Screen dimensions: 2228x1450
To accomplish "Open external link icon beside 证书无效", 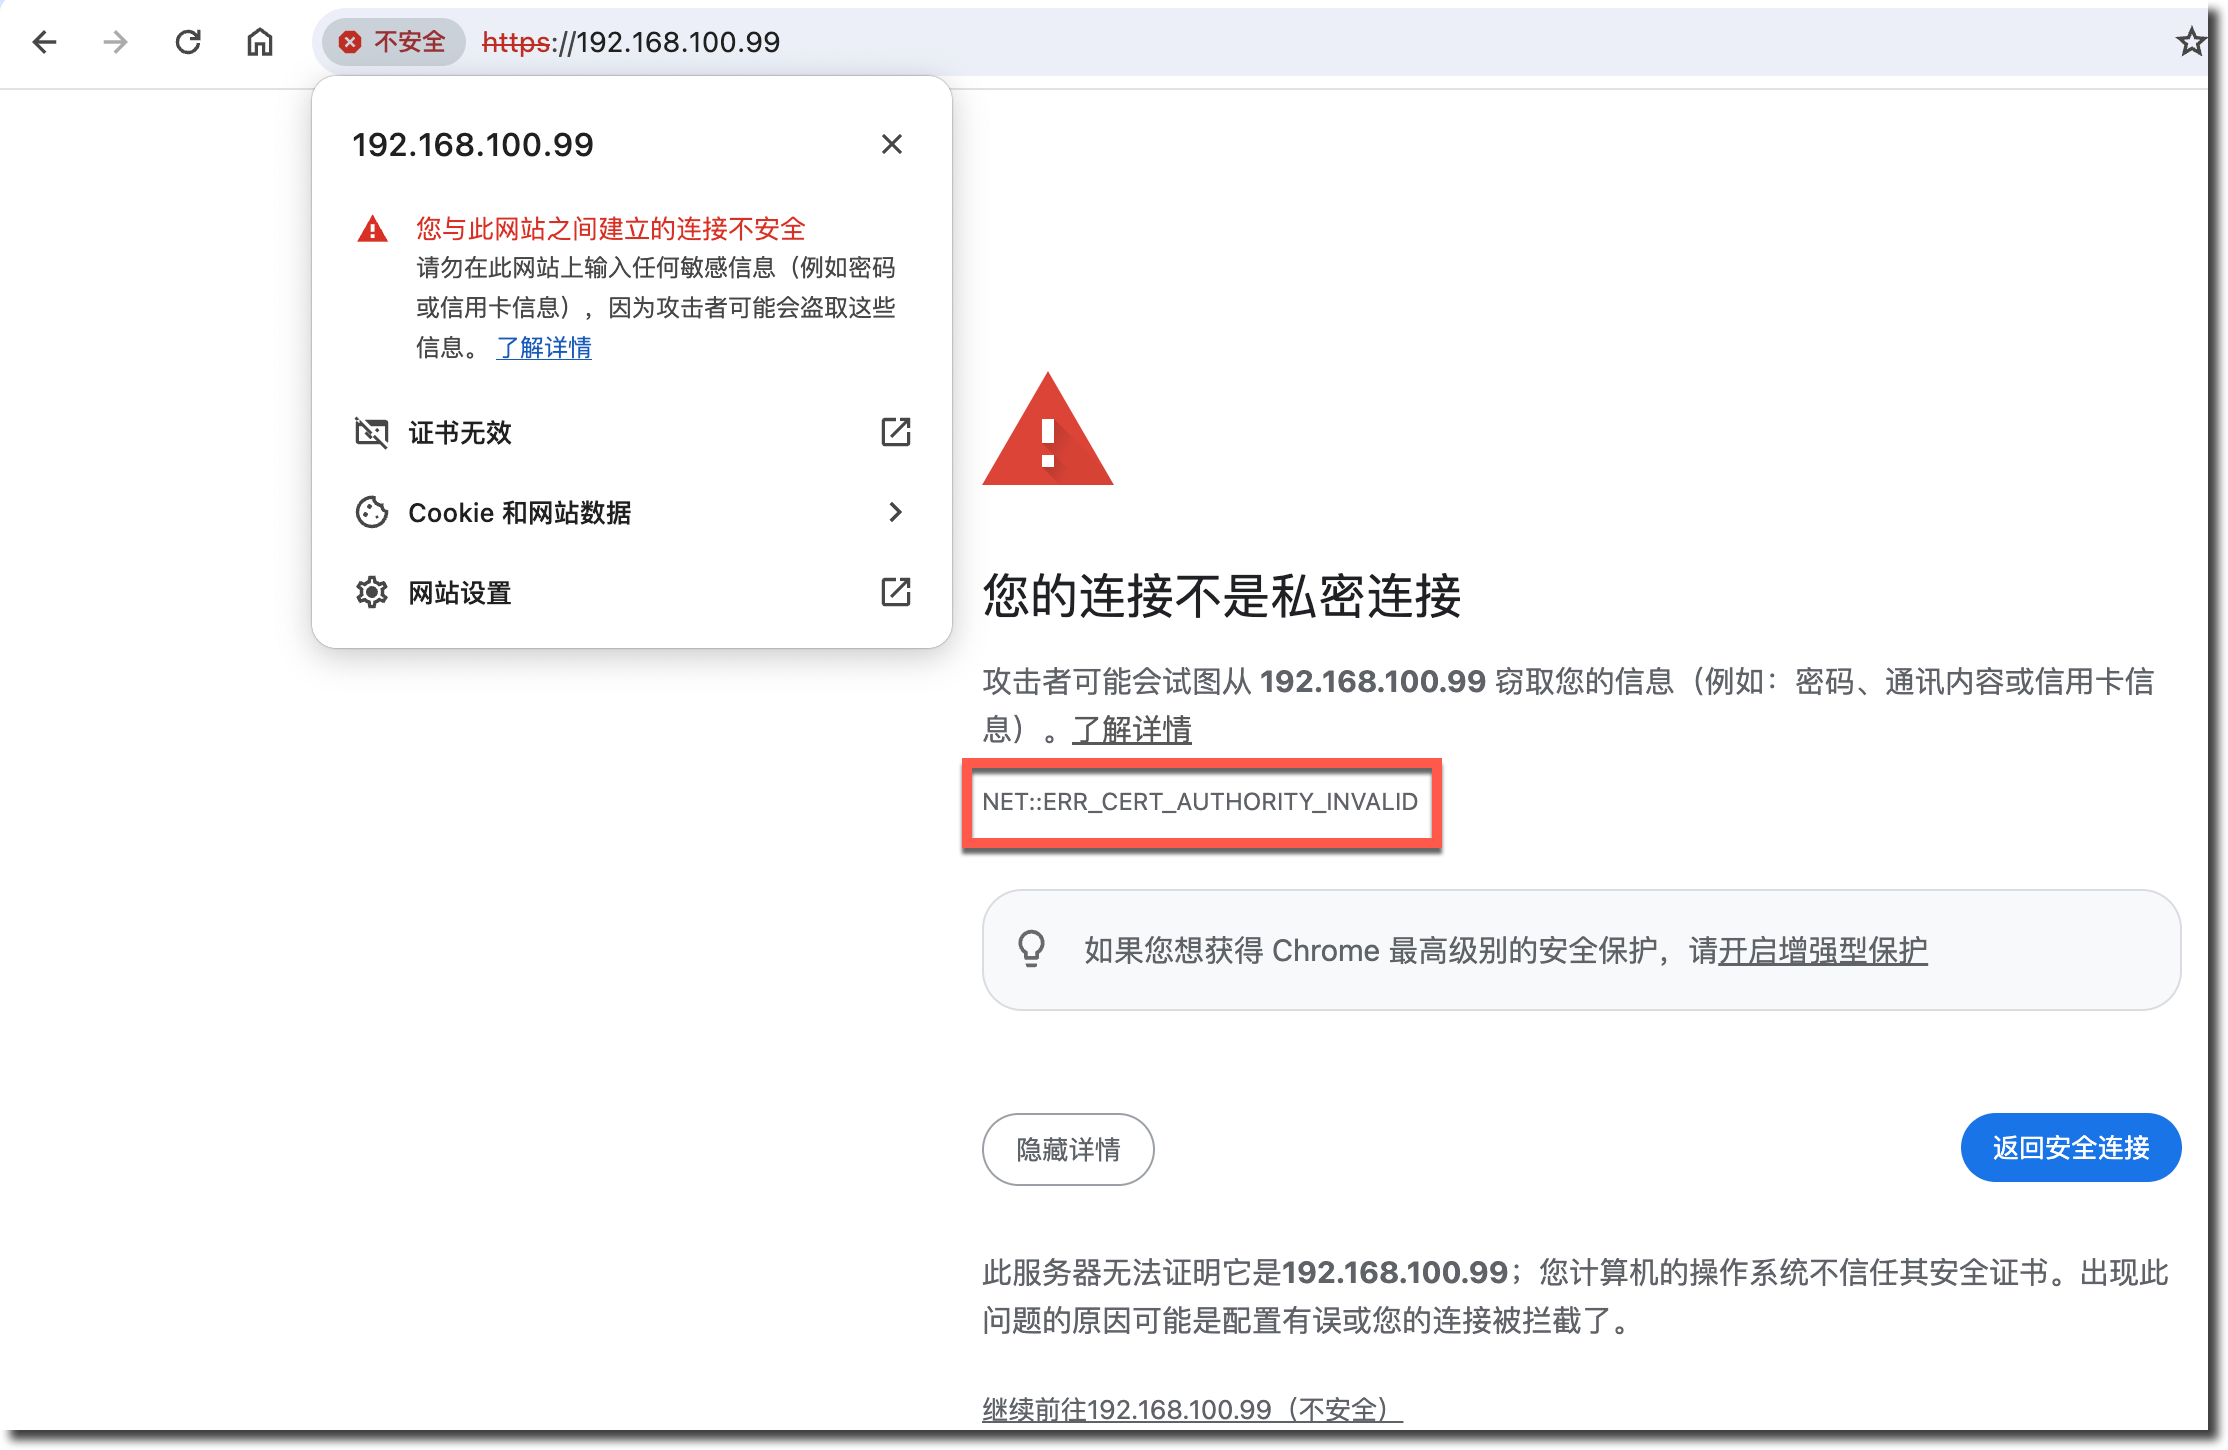I will click(x=895, y=432).
